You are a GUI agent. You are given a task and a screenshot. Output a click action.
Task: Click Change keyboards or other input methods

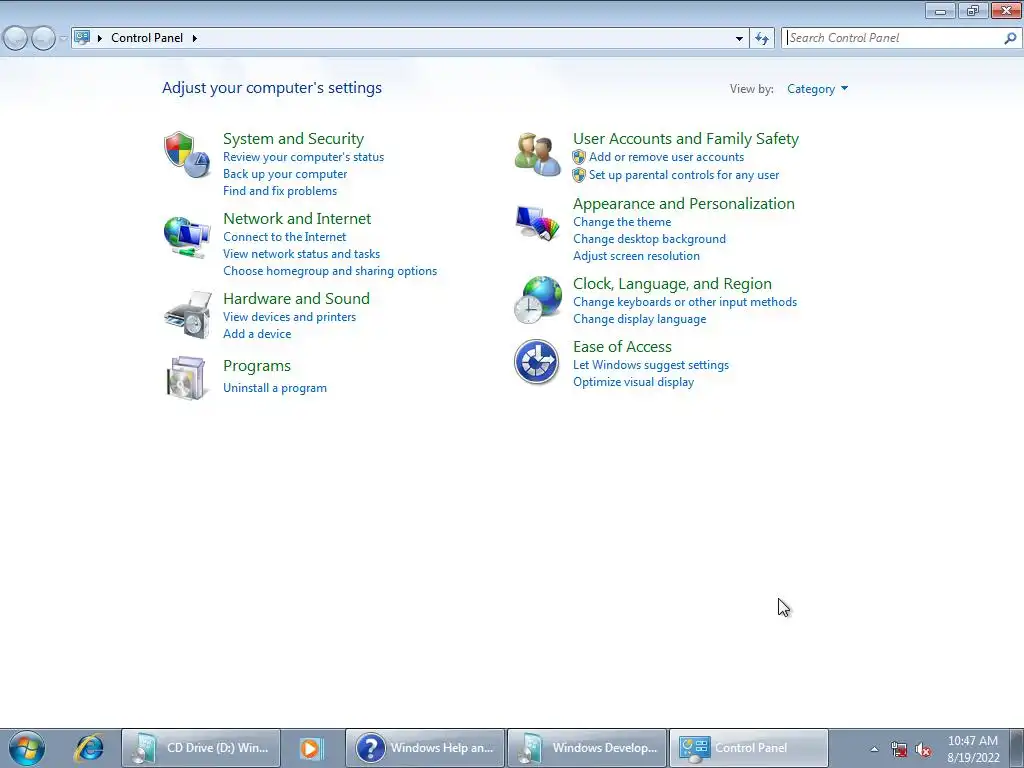(684, 302)
